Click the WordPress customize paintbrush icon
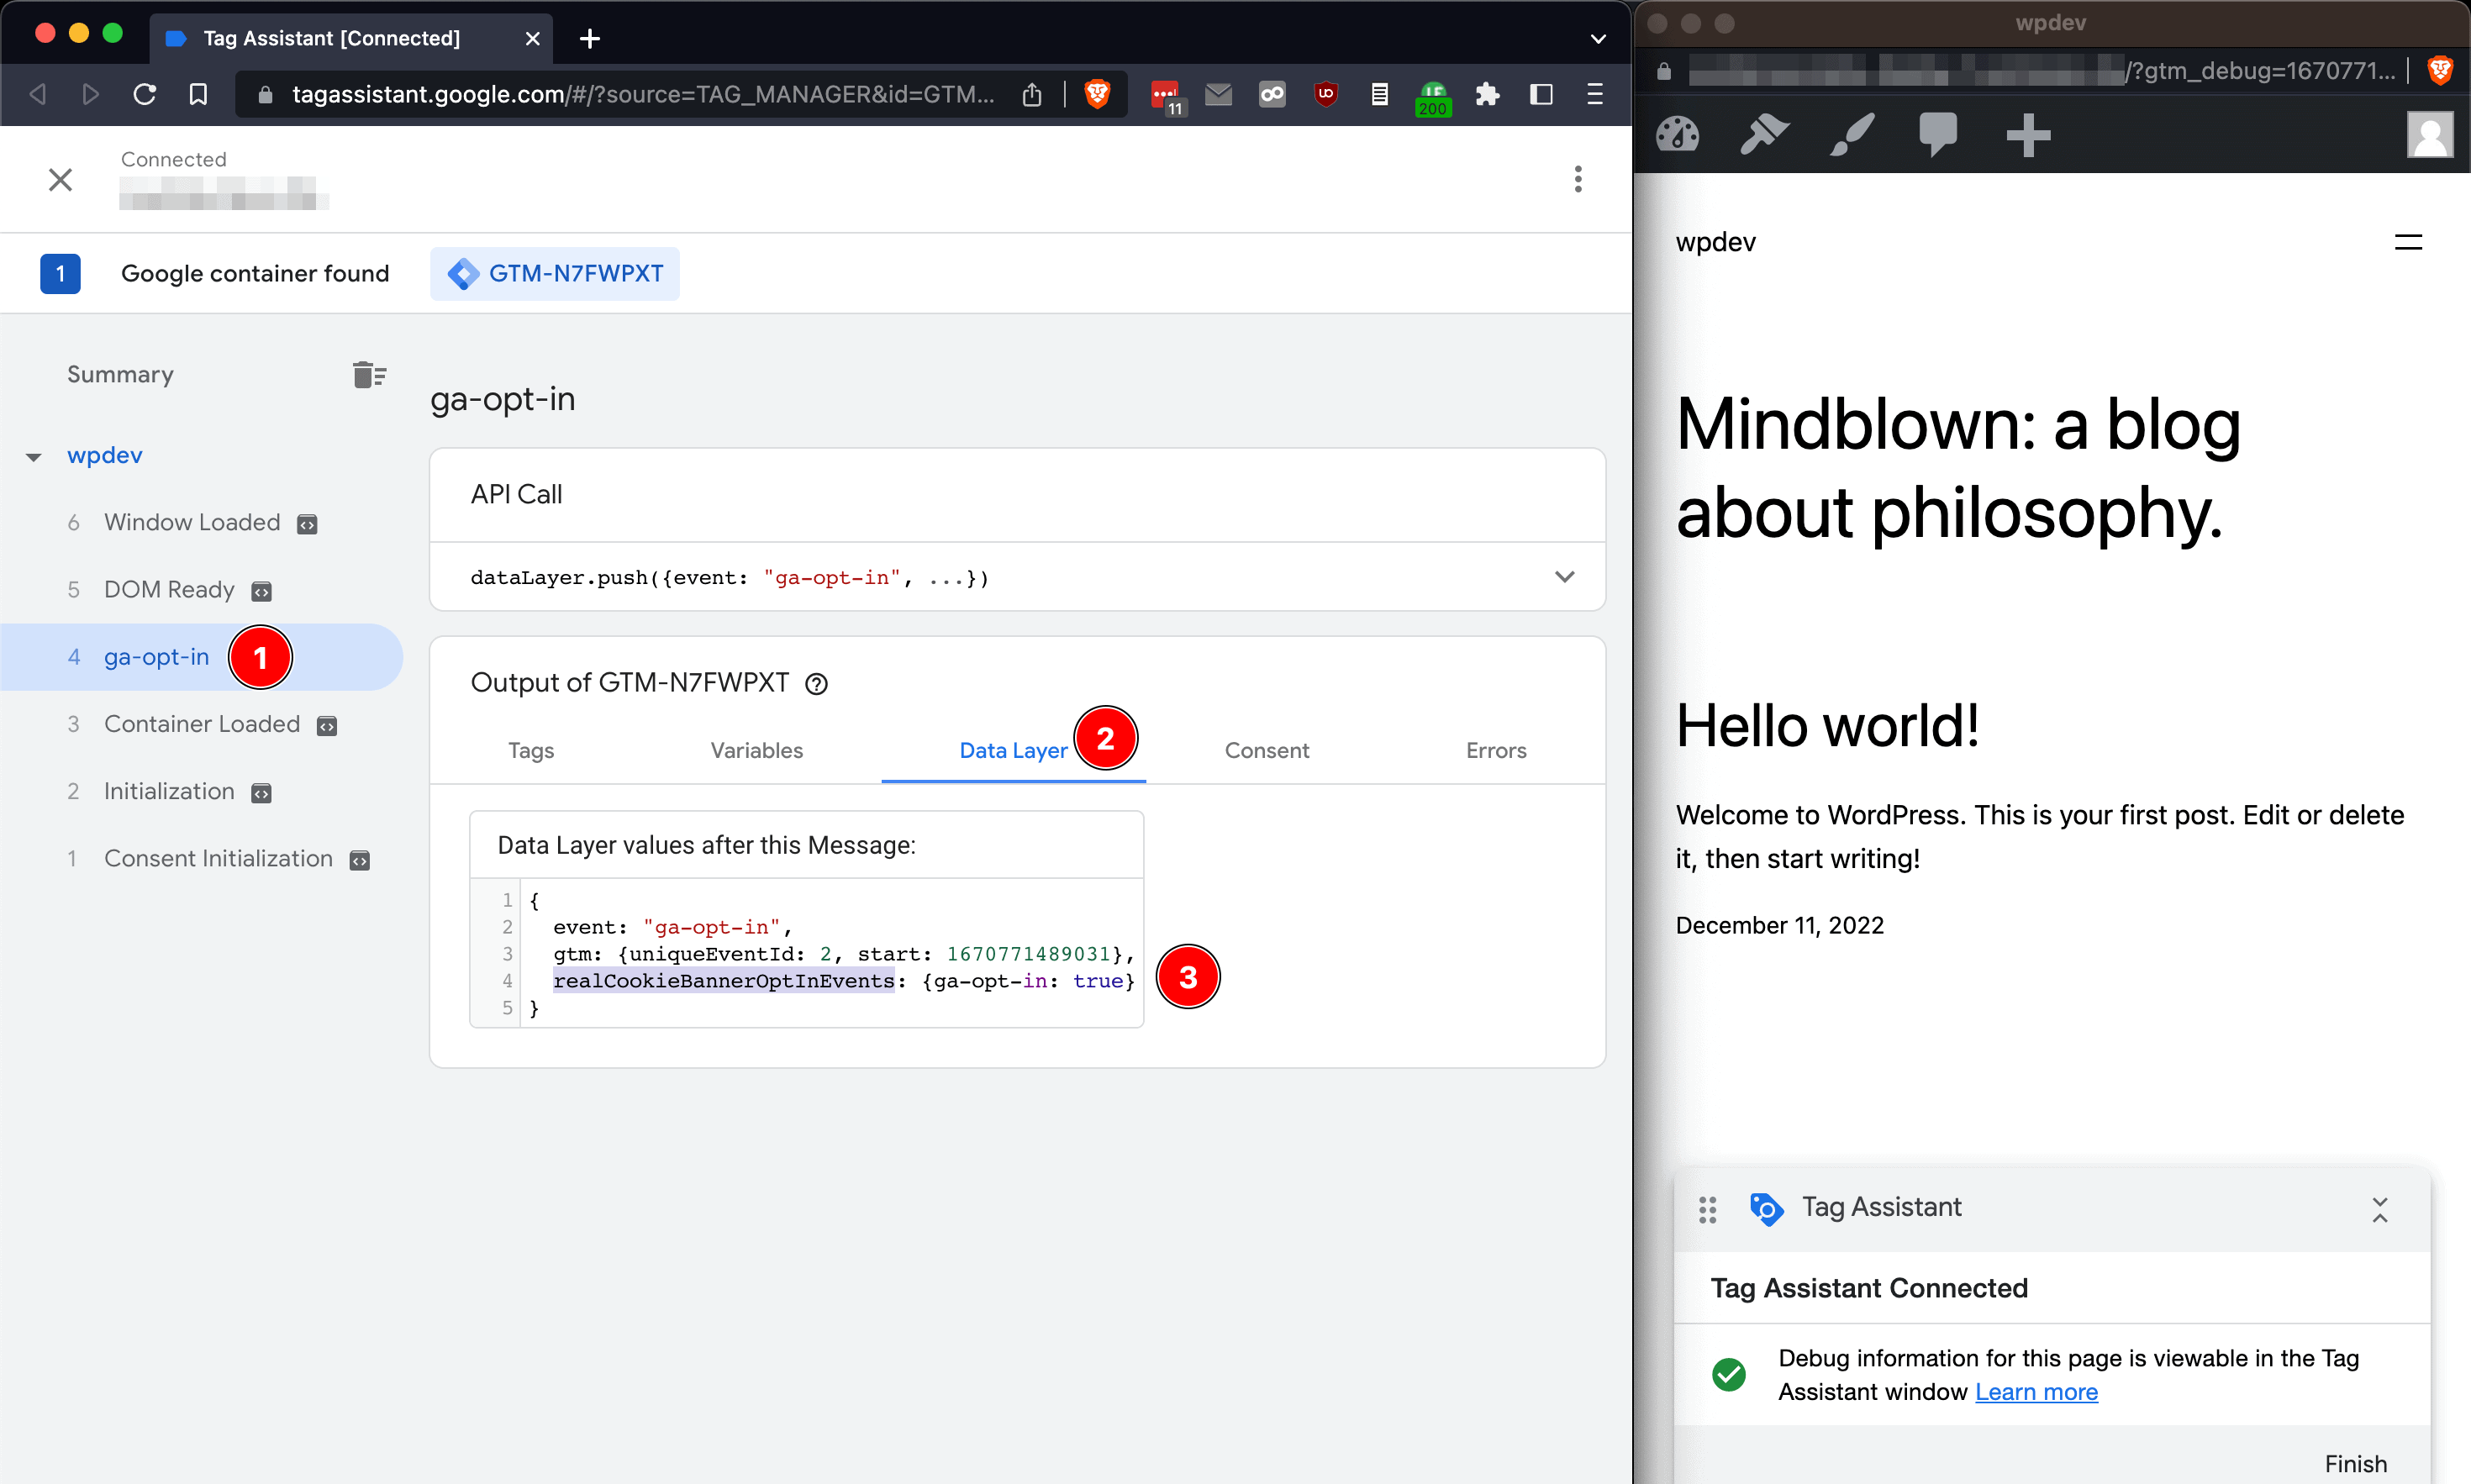 click(1851, 135)
